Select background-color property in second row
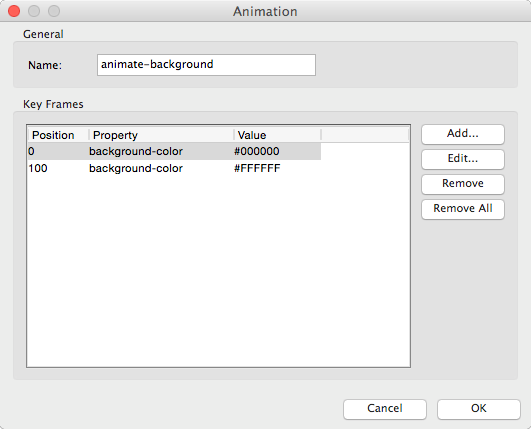The image size is (531, 429). pos(136,168)
